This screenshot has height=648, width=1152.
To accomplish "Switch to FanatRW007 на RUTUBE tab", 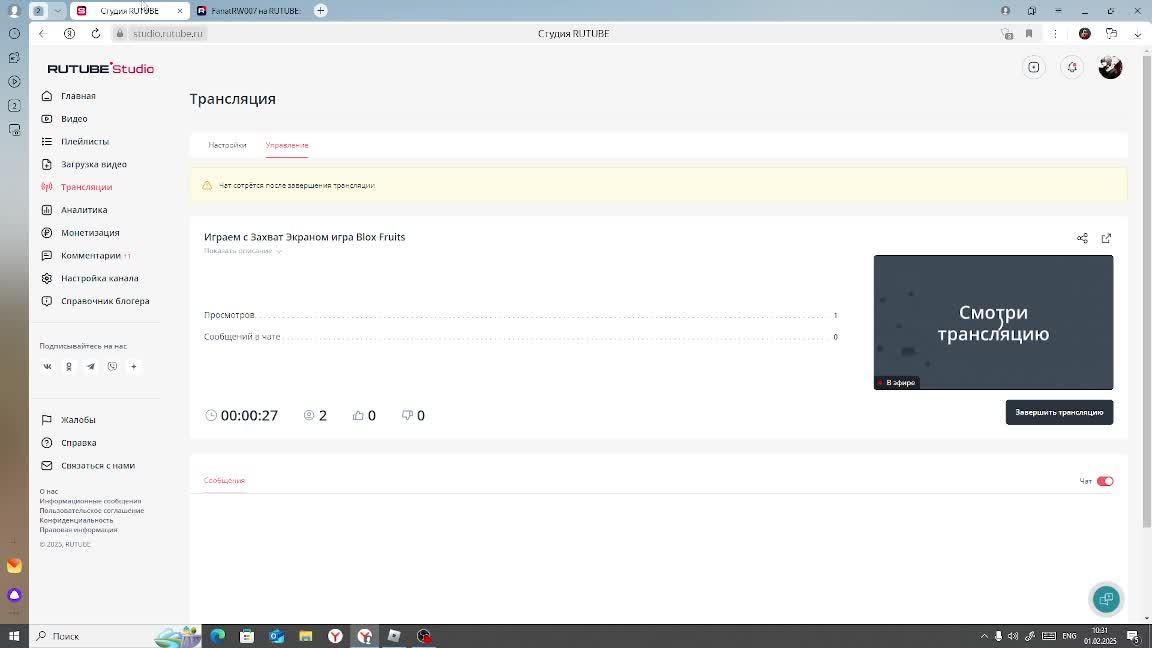I will (x=249, y=11).
